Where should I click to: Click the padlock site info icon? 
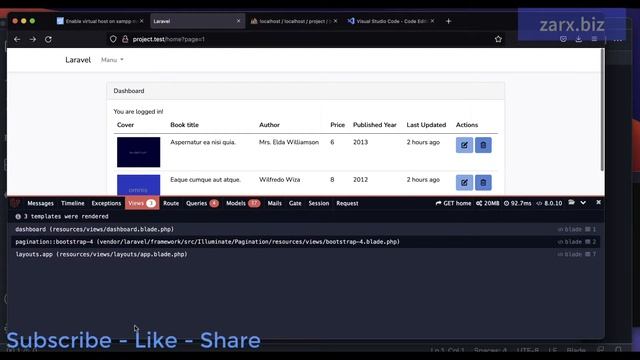(x=125, y=39)
